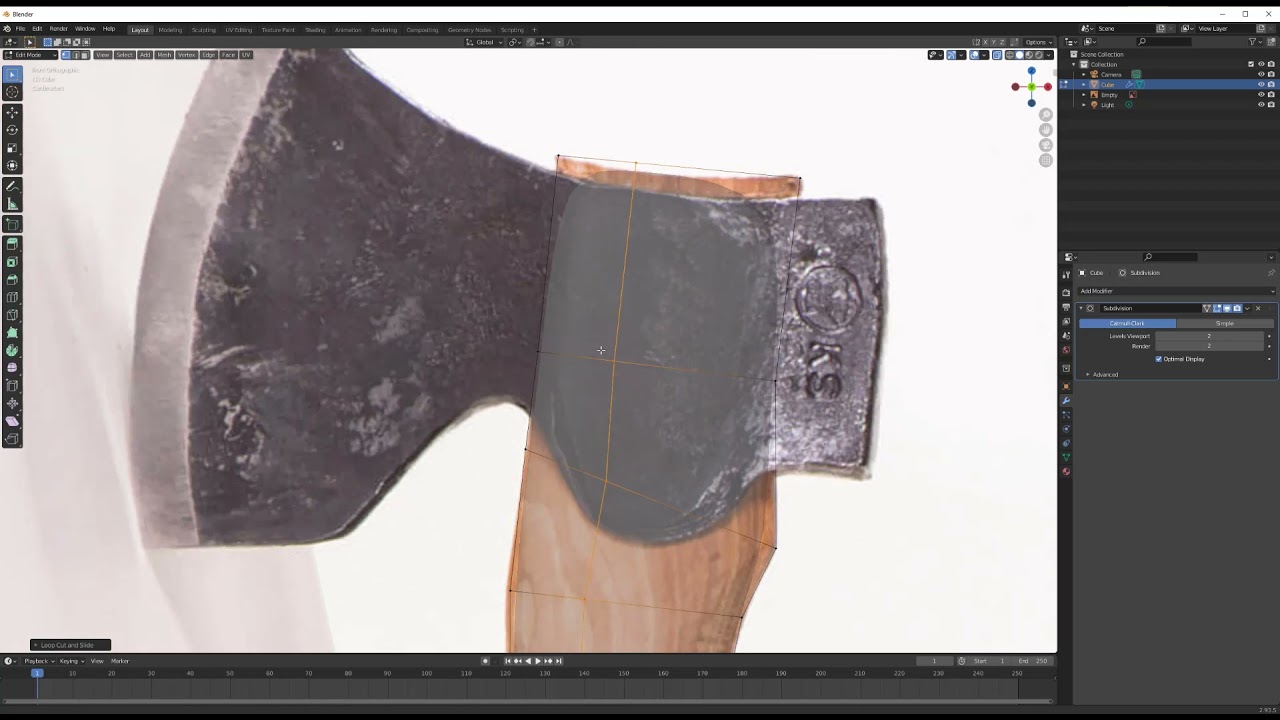Open the Render properties tab icon
This screenshot has height=720, width=1280.
1066,292
